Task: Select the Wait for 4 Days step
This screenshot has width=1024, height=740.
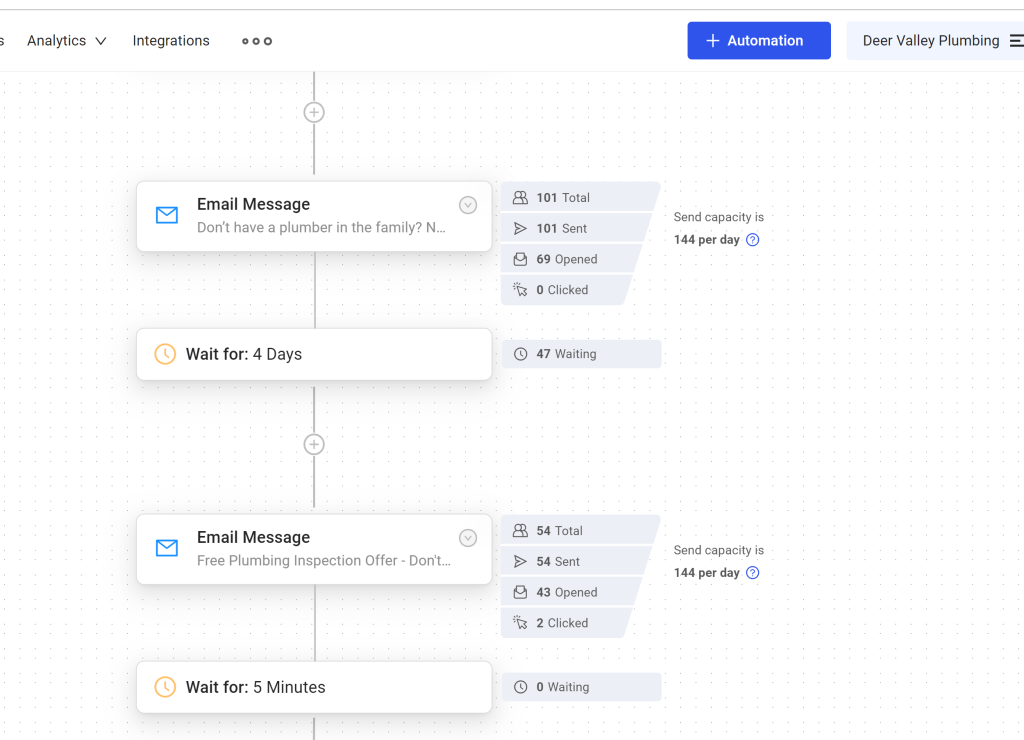Action: (x=314, y=354)
